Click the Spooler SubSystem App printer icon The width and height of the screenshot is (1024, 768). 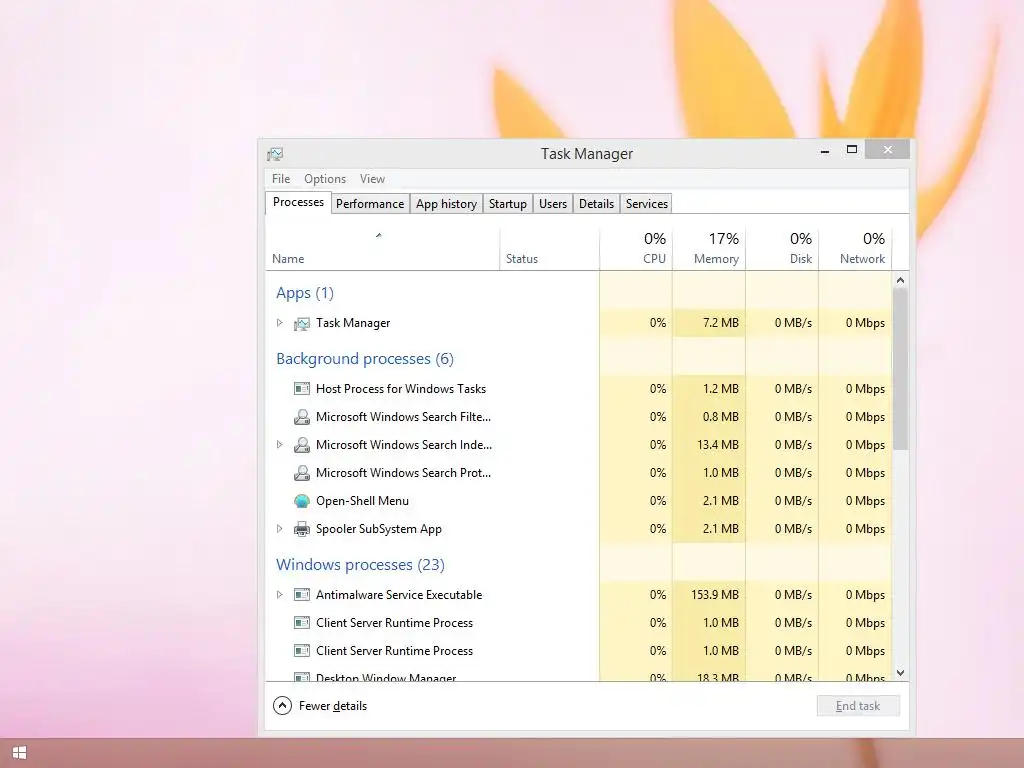[302, 529]
